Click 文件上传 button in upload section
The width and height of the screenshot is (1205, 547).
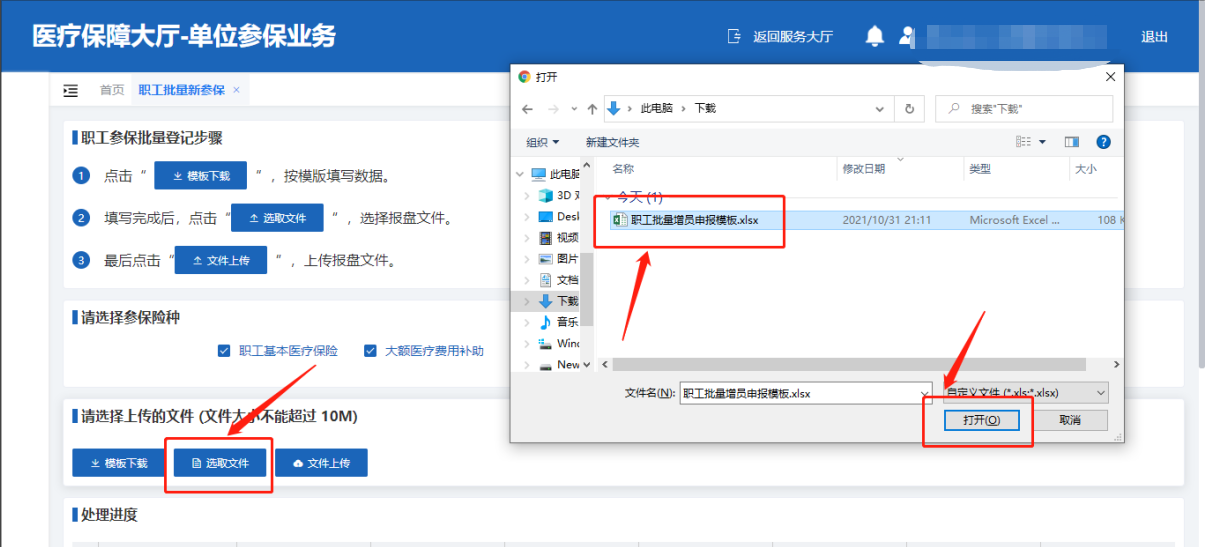(x=321, y=463)
